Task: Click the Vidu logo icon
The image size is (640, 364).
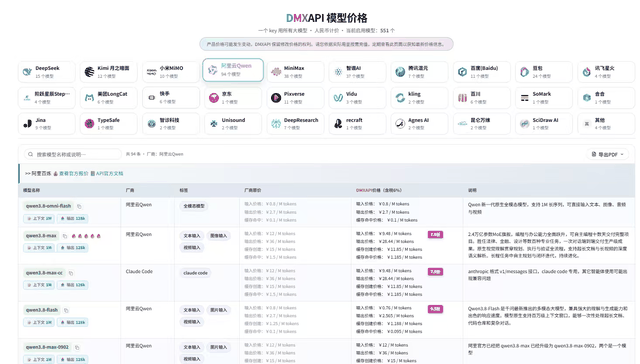Action: pyautogui.click(x=338, y=98)
